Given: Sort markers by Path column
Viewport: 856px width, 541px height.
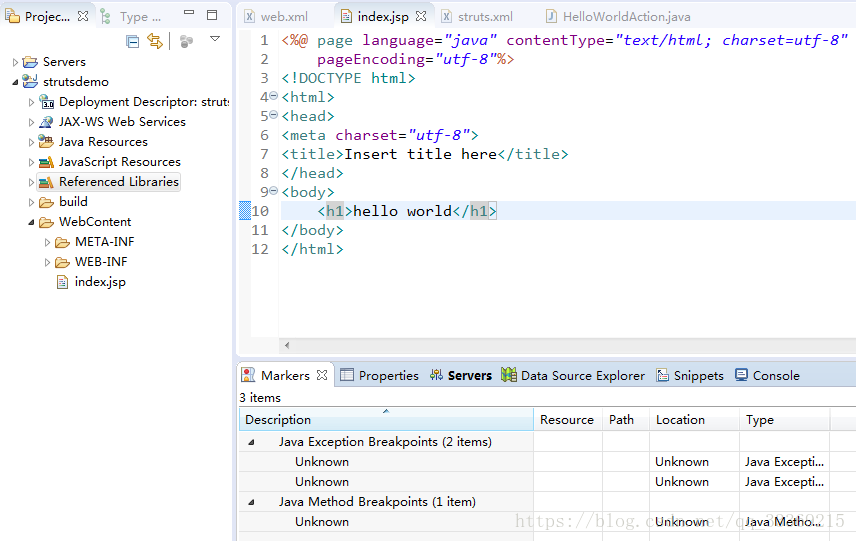Looking at the screenshot, I should (626, 420).
